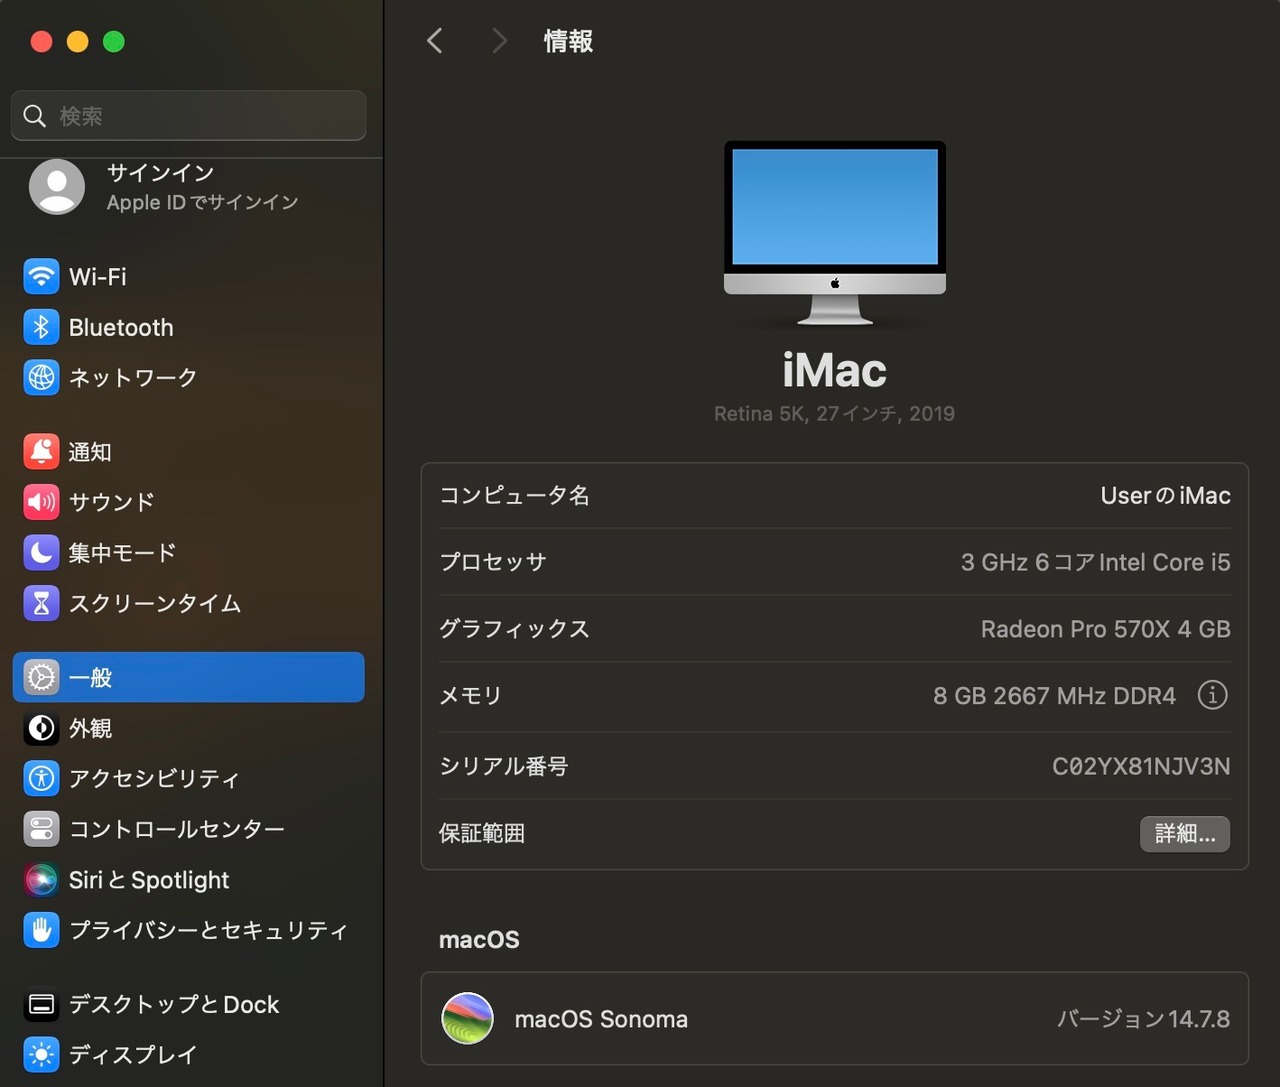
Task: Click Radeon Pro 570X 4 GB text
Action: (x=1105, y=629)
